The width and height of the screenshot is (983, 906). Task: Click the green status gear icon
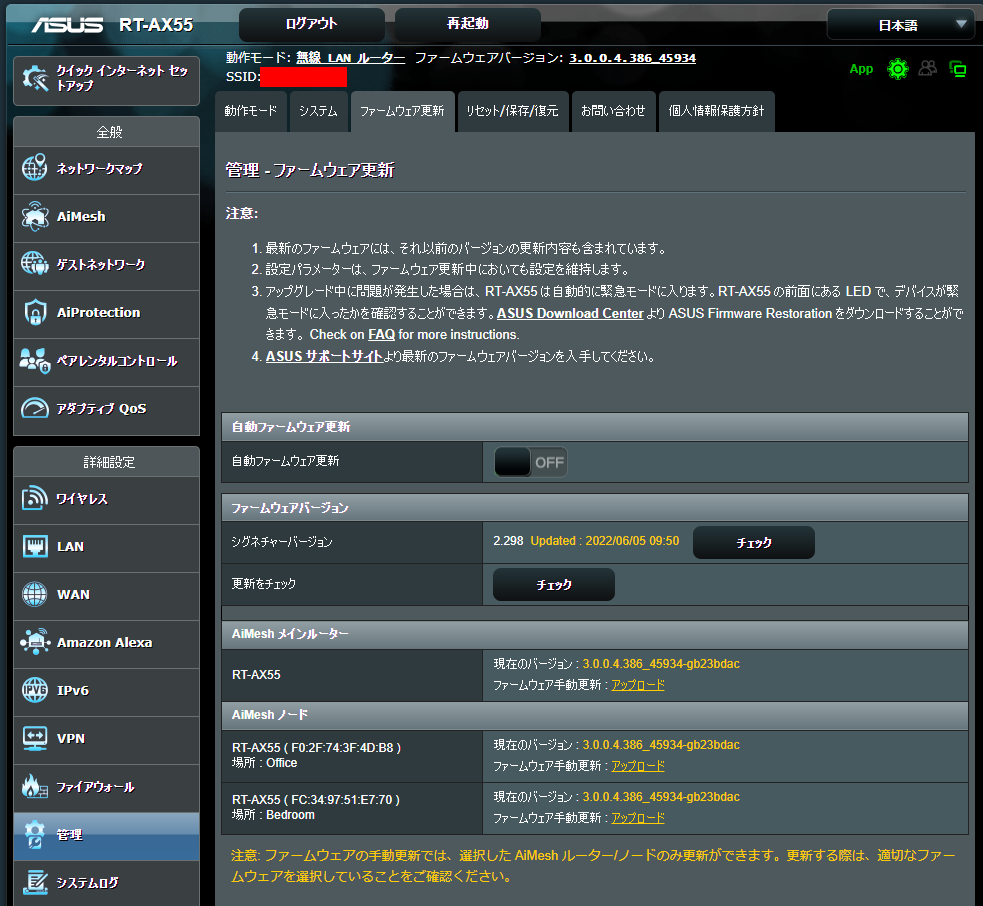[x=898, y=69]
